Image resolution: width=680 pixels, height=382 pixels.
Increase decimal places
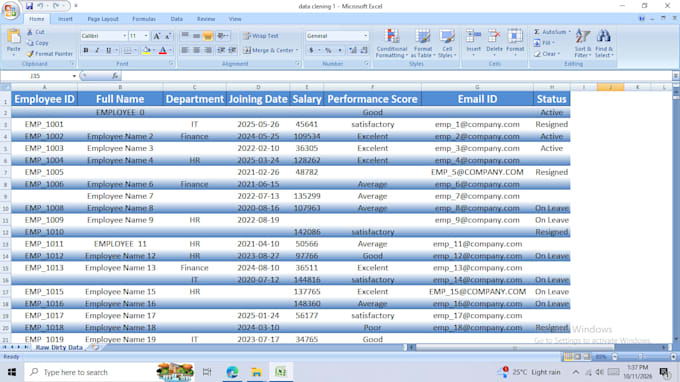[353, 50]
